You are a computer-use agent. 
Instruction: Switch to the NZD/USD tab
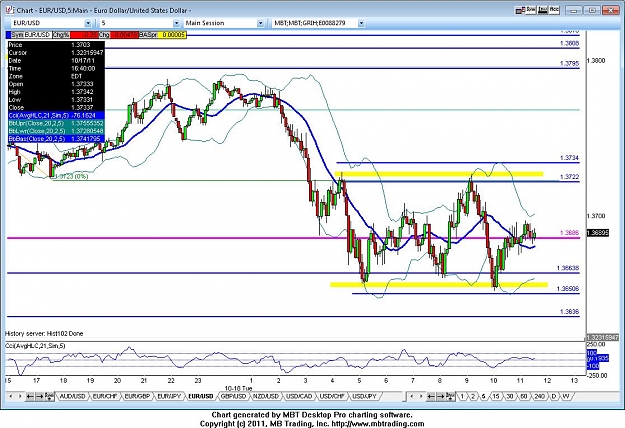[265, 397]
